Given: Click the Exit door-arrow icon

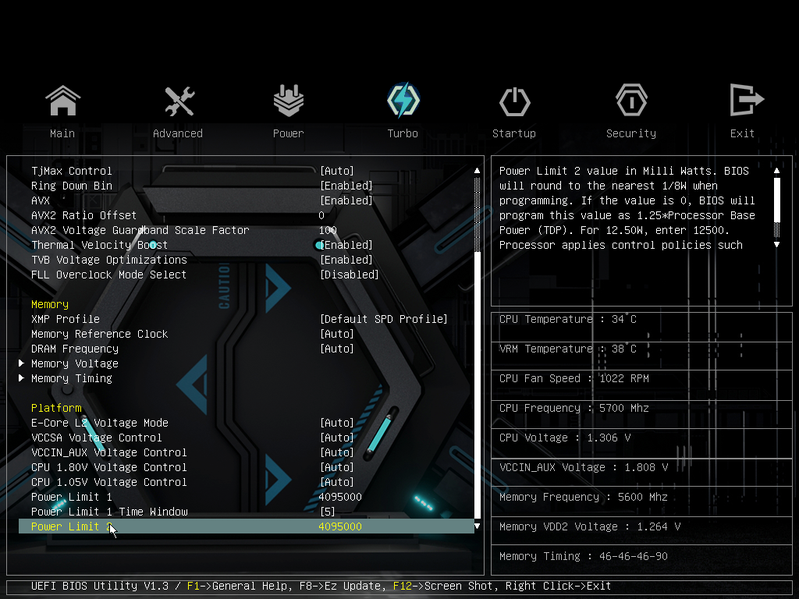Looking at the screenshot, I should pos(746,100).
